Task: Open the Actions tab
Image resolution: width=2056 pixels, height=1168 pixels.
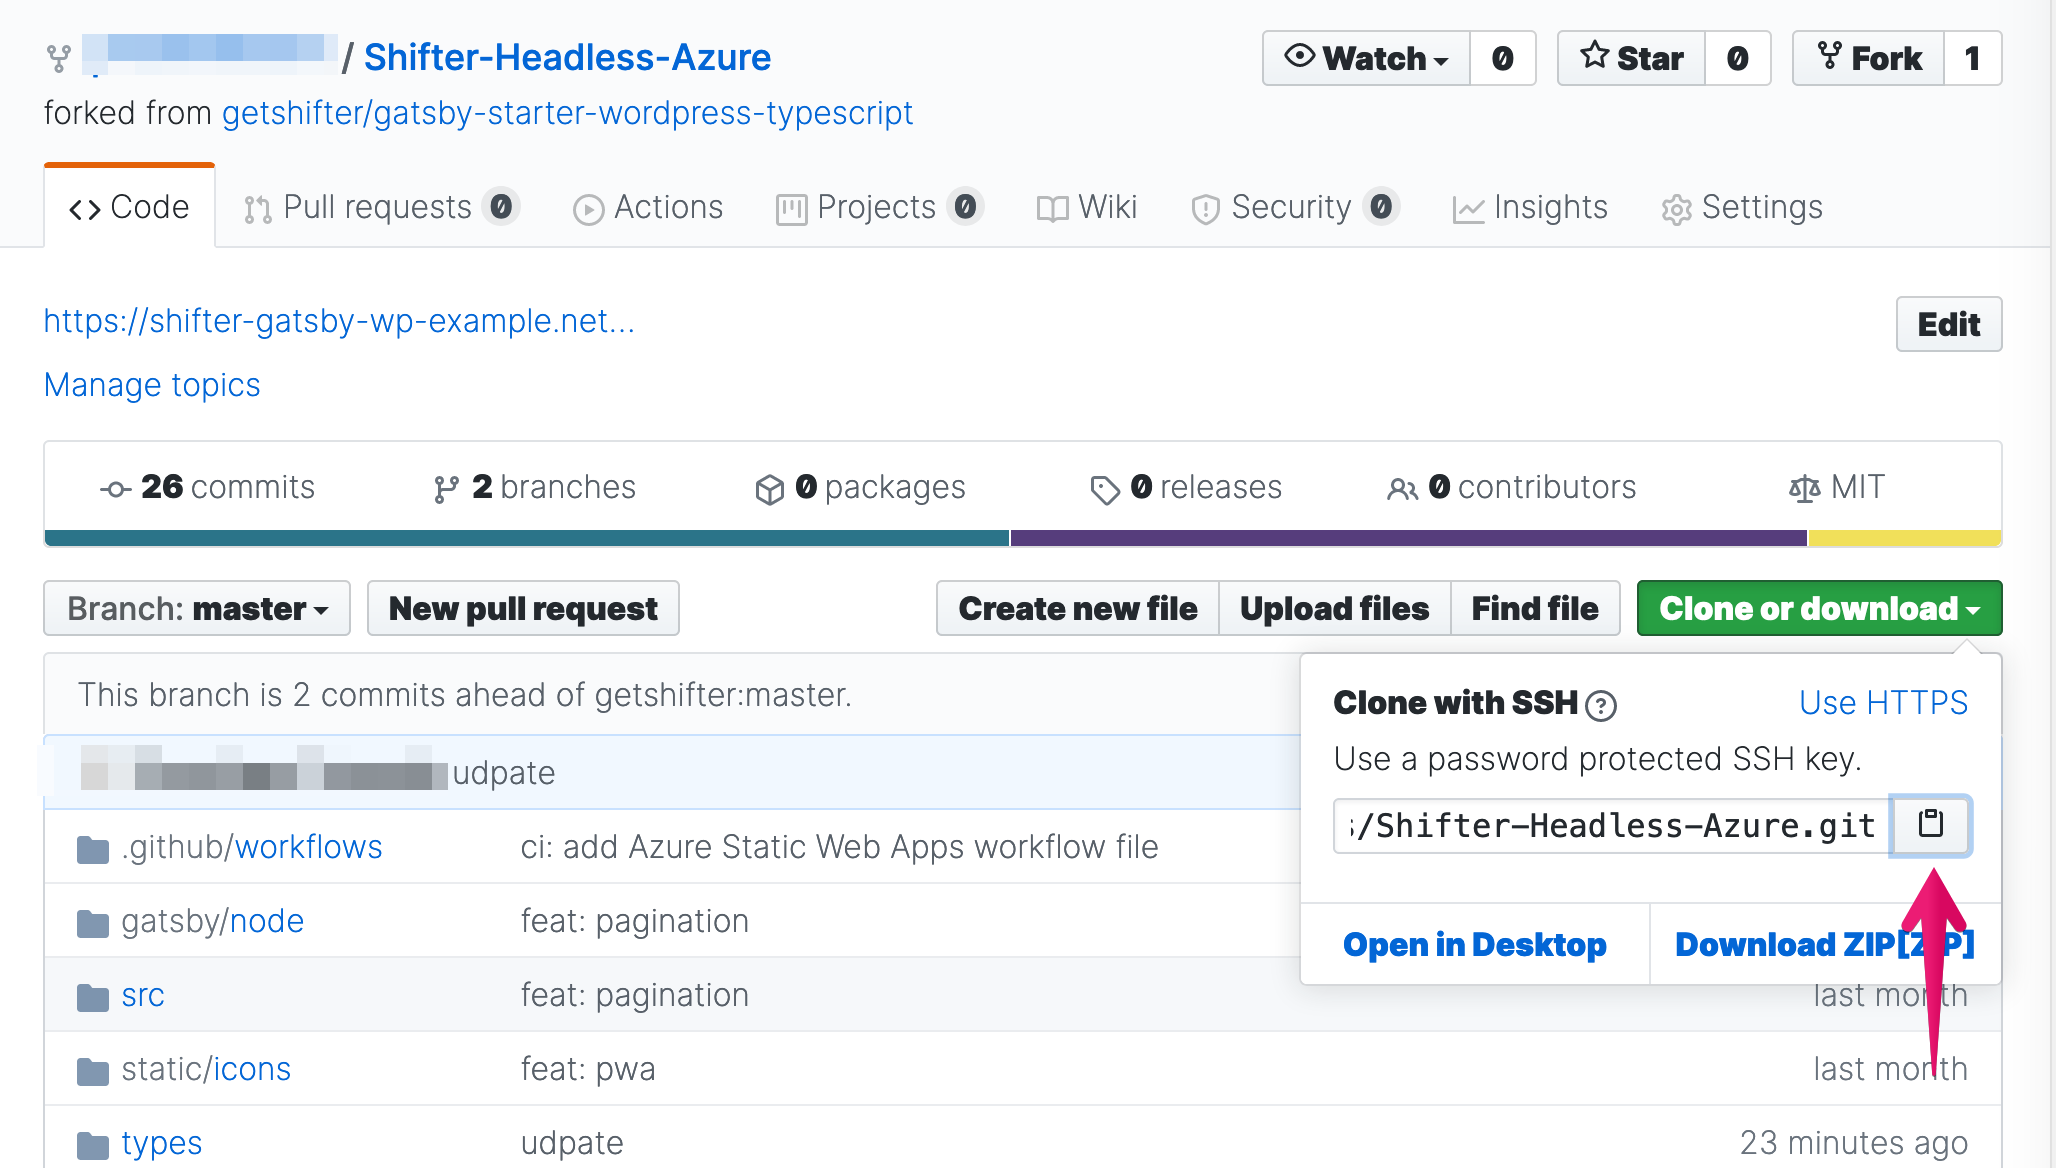Action: pyautogui.click(x=648, y=207)
